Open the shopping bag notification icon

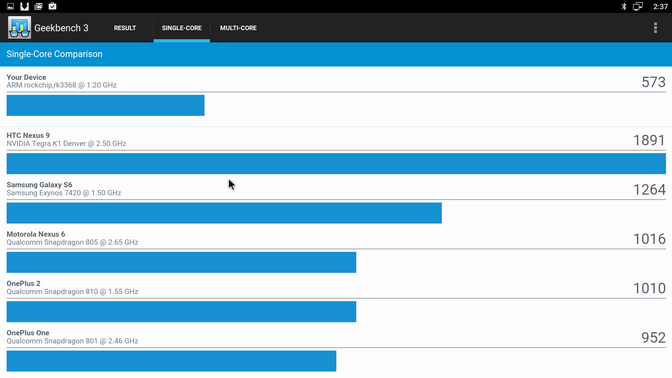click(x=52, y=6)
